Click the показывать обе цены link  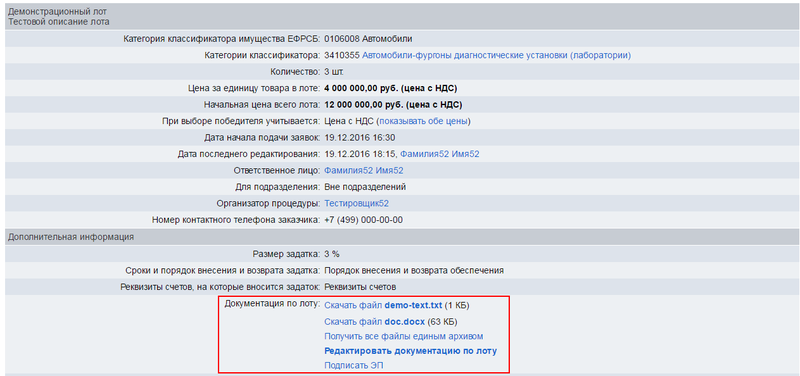(x=423, y=121)
